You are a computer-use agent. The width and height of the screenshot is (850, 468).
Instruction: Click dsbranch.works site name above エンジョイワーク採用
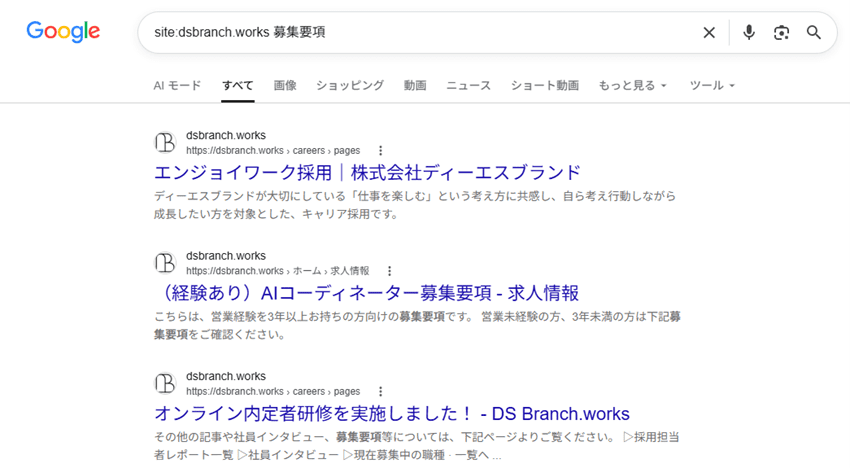226,135
